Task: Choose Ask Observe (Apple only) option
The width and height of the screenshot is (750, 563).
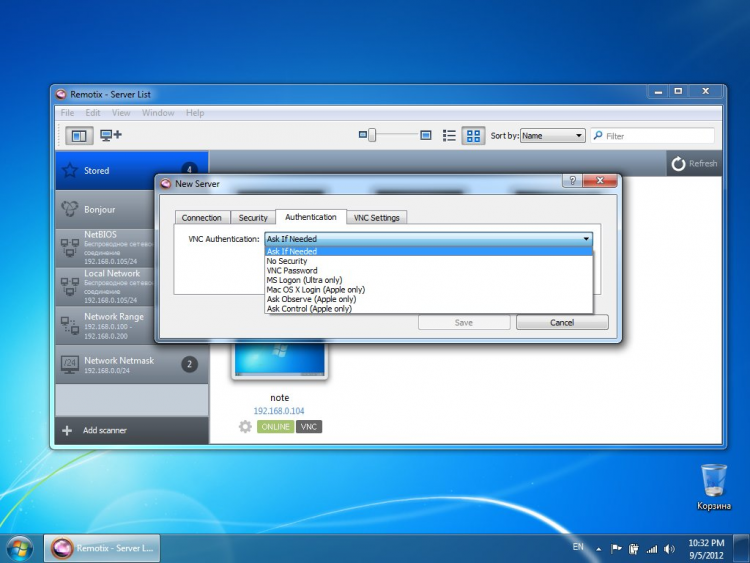Action: click(429, 299)
